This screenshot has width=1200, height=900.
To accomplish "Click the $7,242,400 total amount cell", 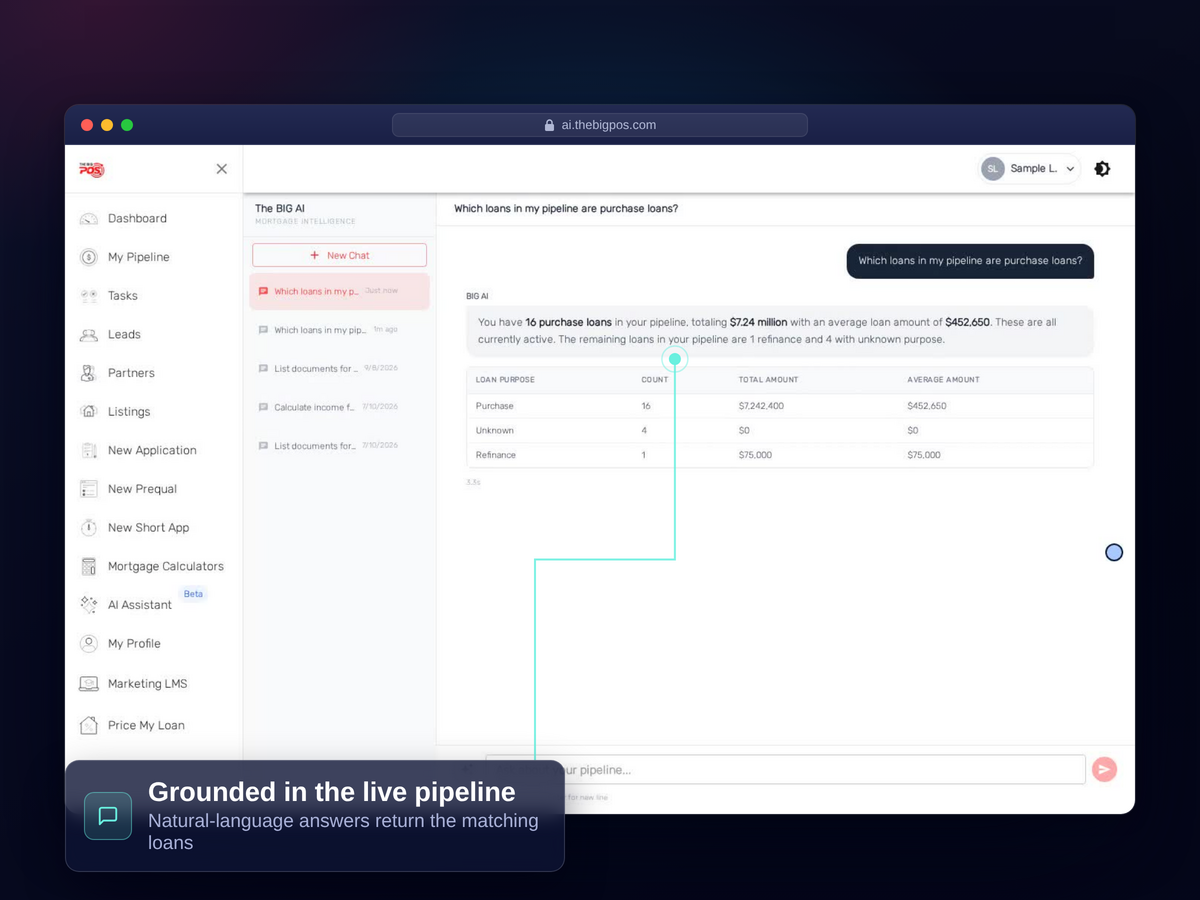I will coord(761,406).
